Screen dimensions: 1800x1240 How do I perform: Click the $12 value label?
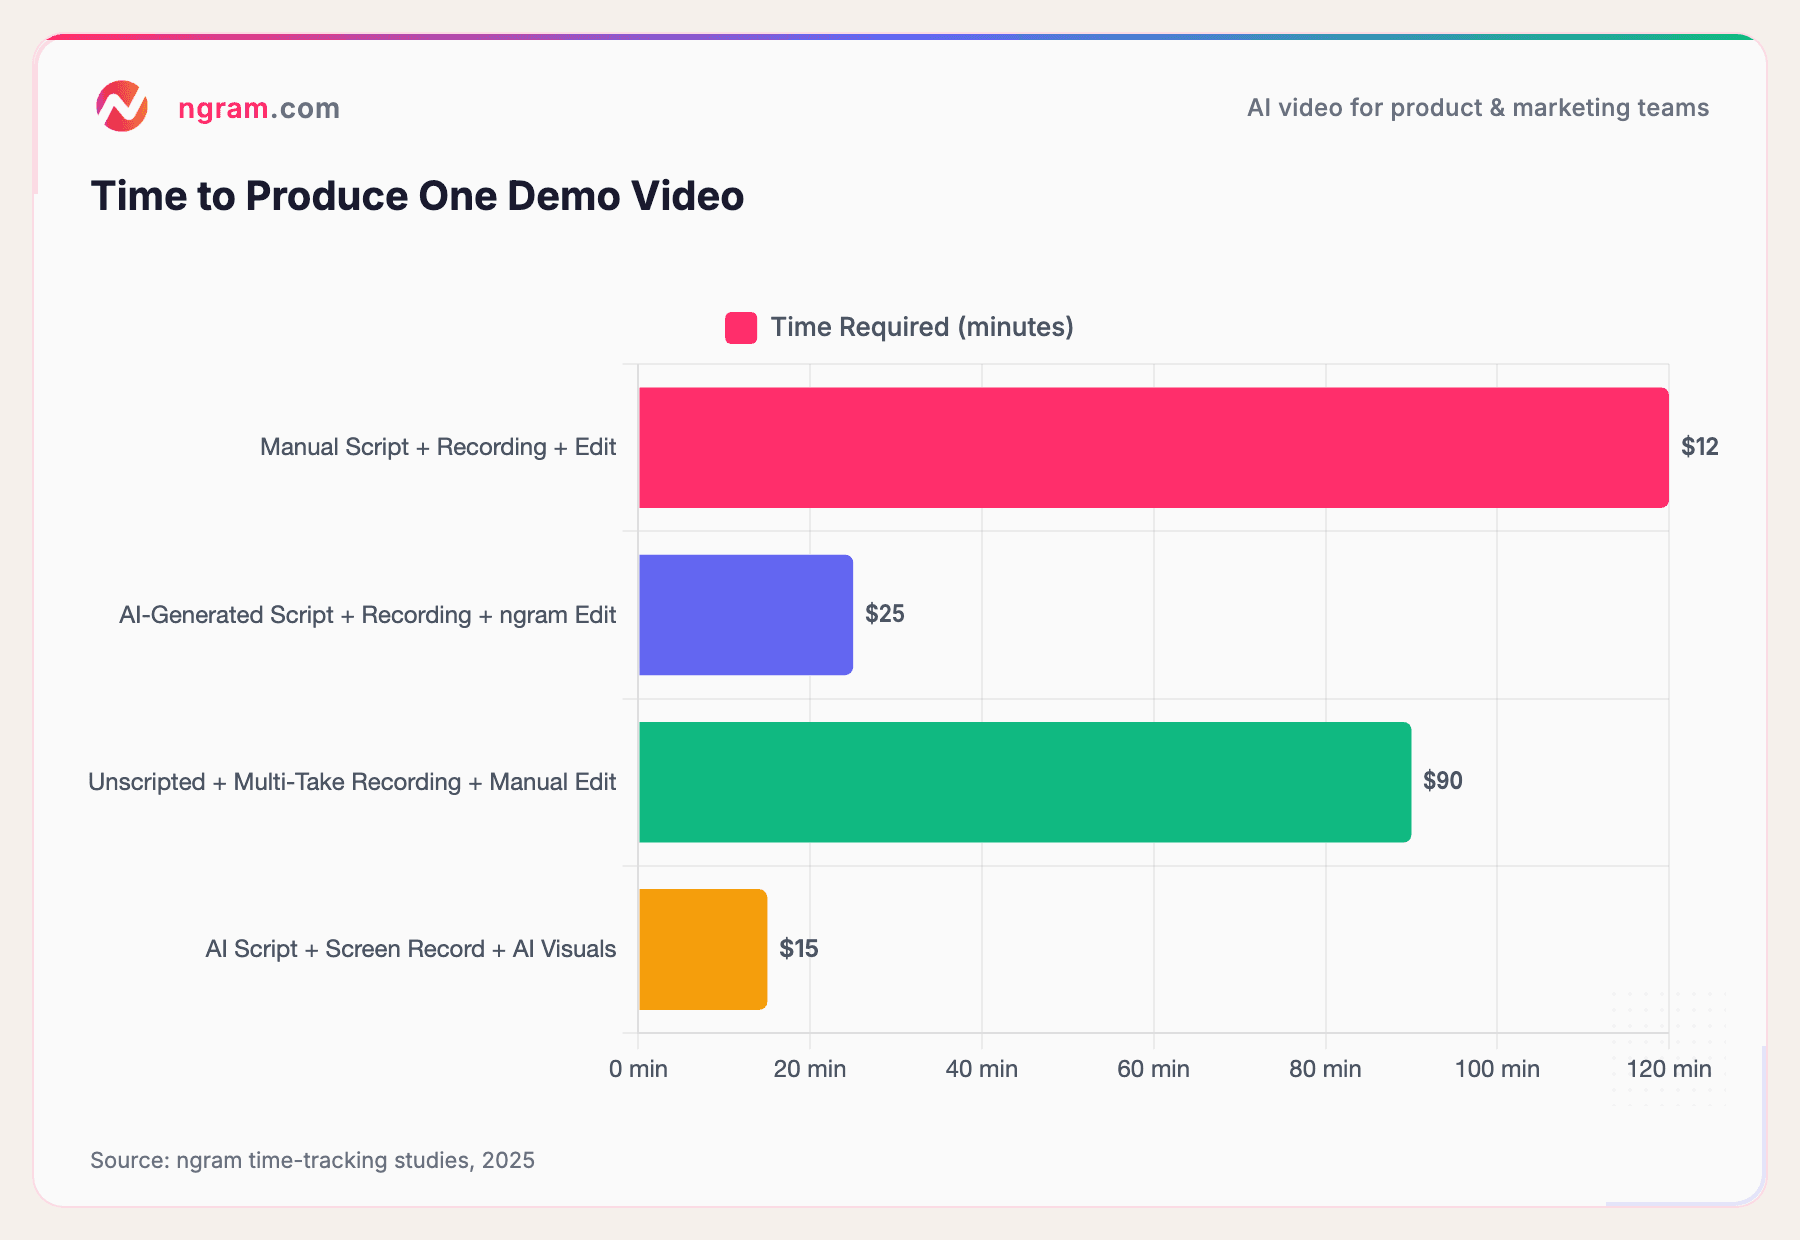coord(1699,447)
